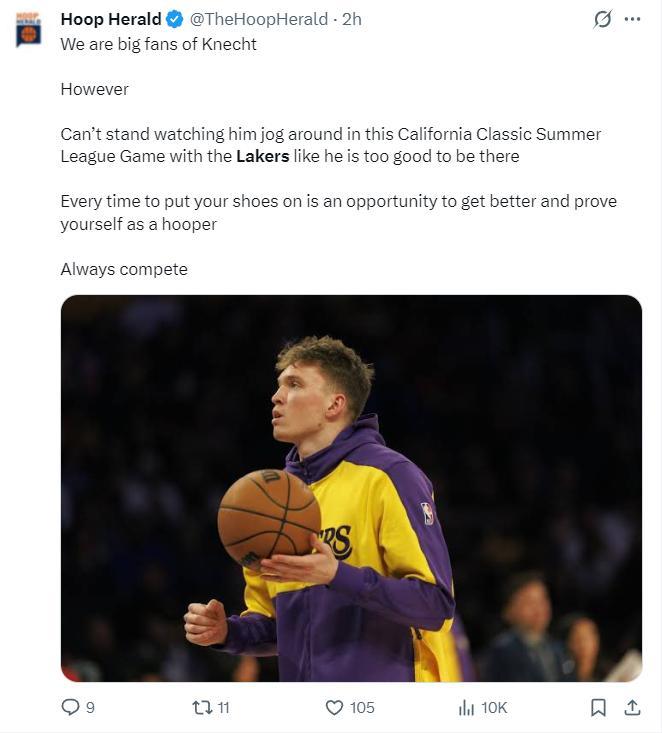This screenshot has width=662, height=733.
Task: Click the blue verified badge
Action: 174,19
